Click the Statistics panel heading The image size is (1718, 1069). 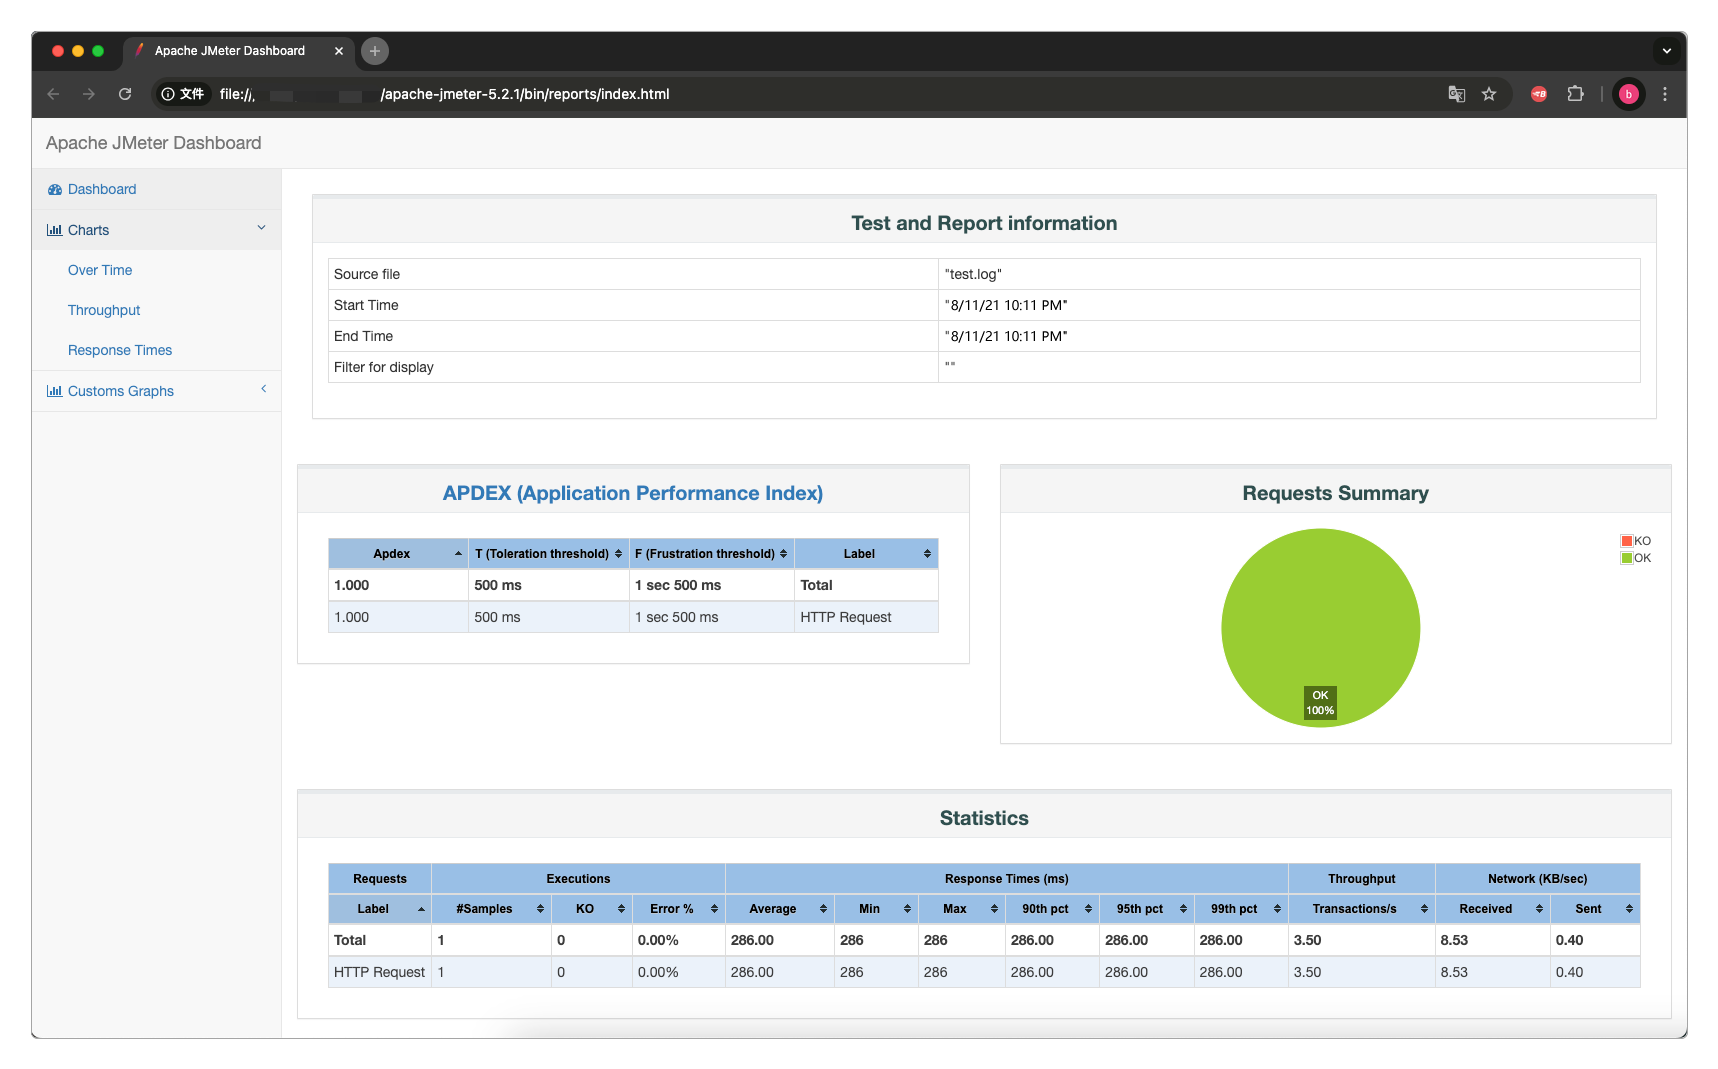point(984,818)
